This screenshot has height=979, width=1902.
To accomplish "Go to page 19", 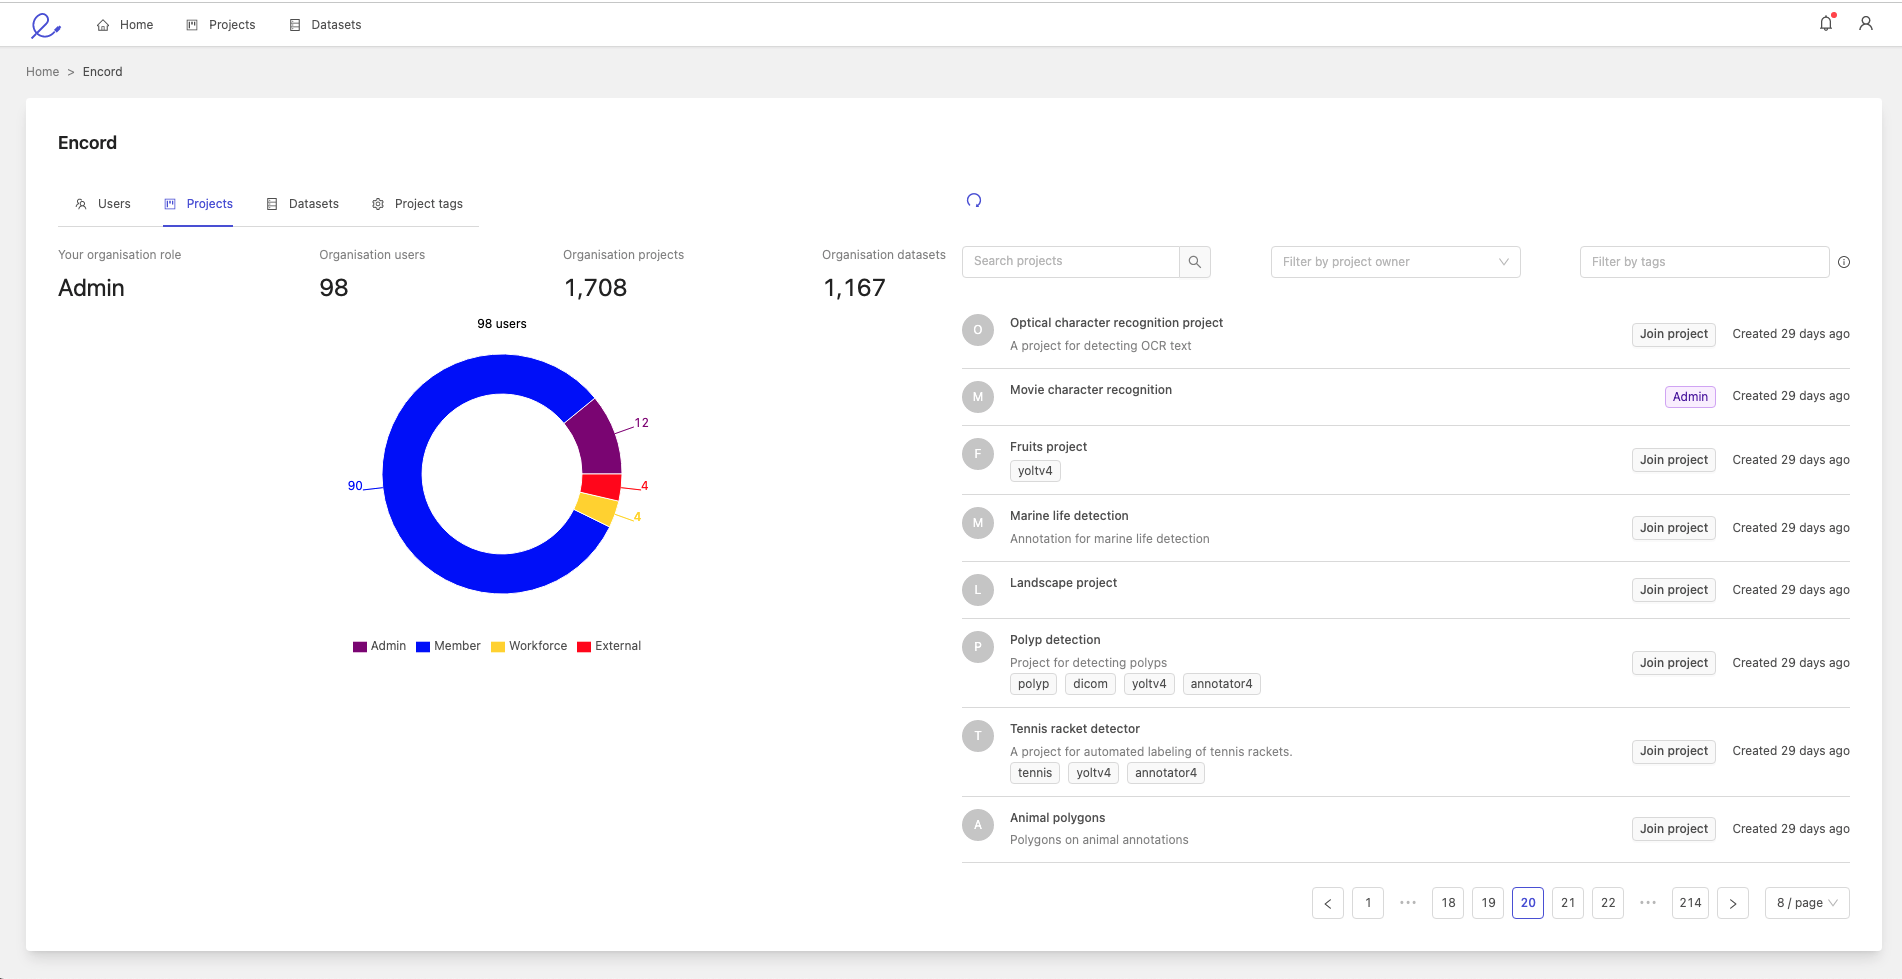I will point(1488,903).
